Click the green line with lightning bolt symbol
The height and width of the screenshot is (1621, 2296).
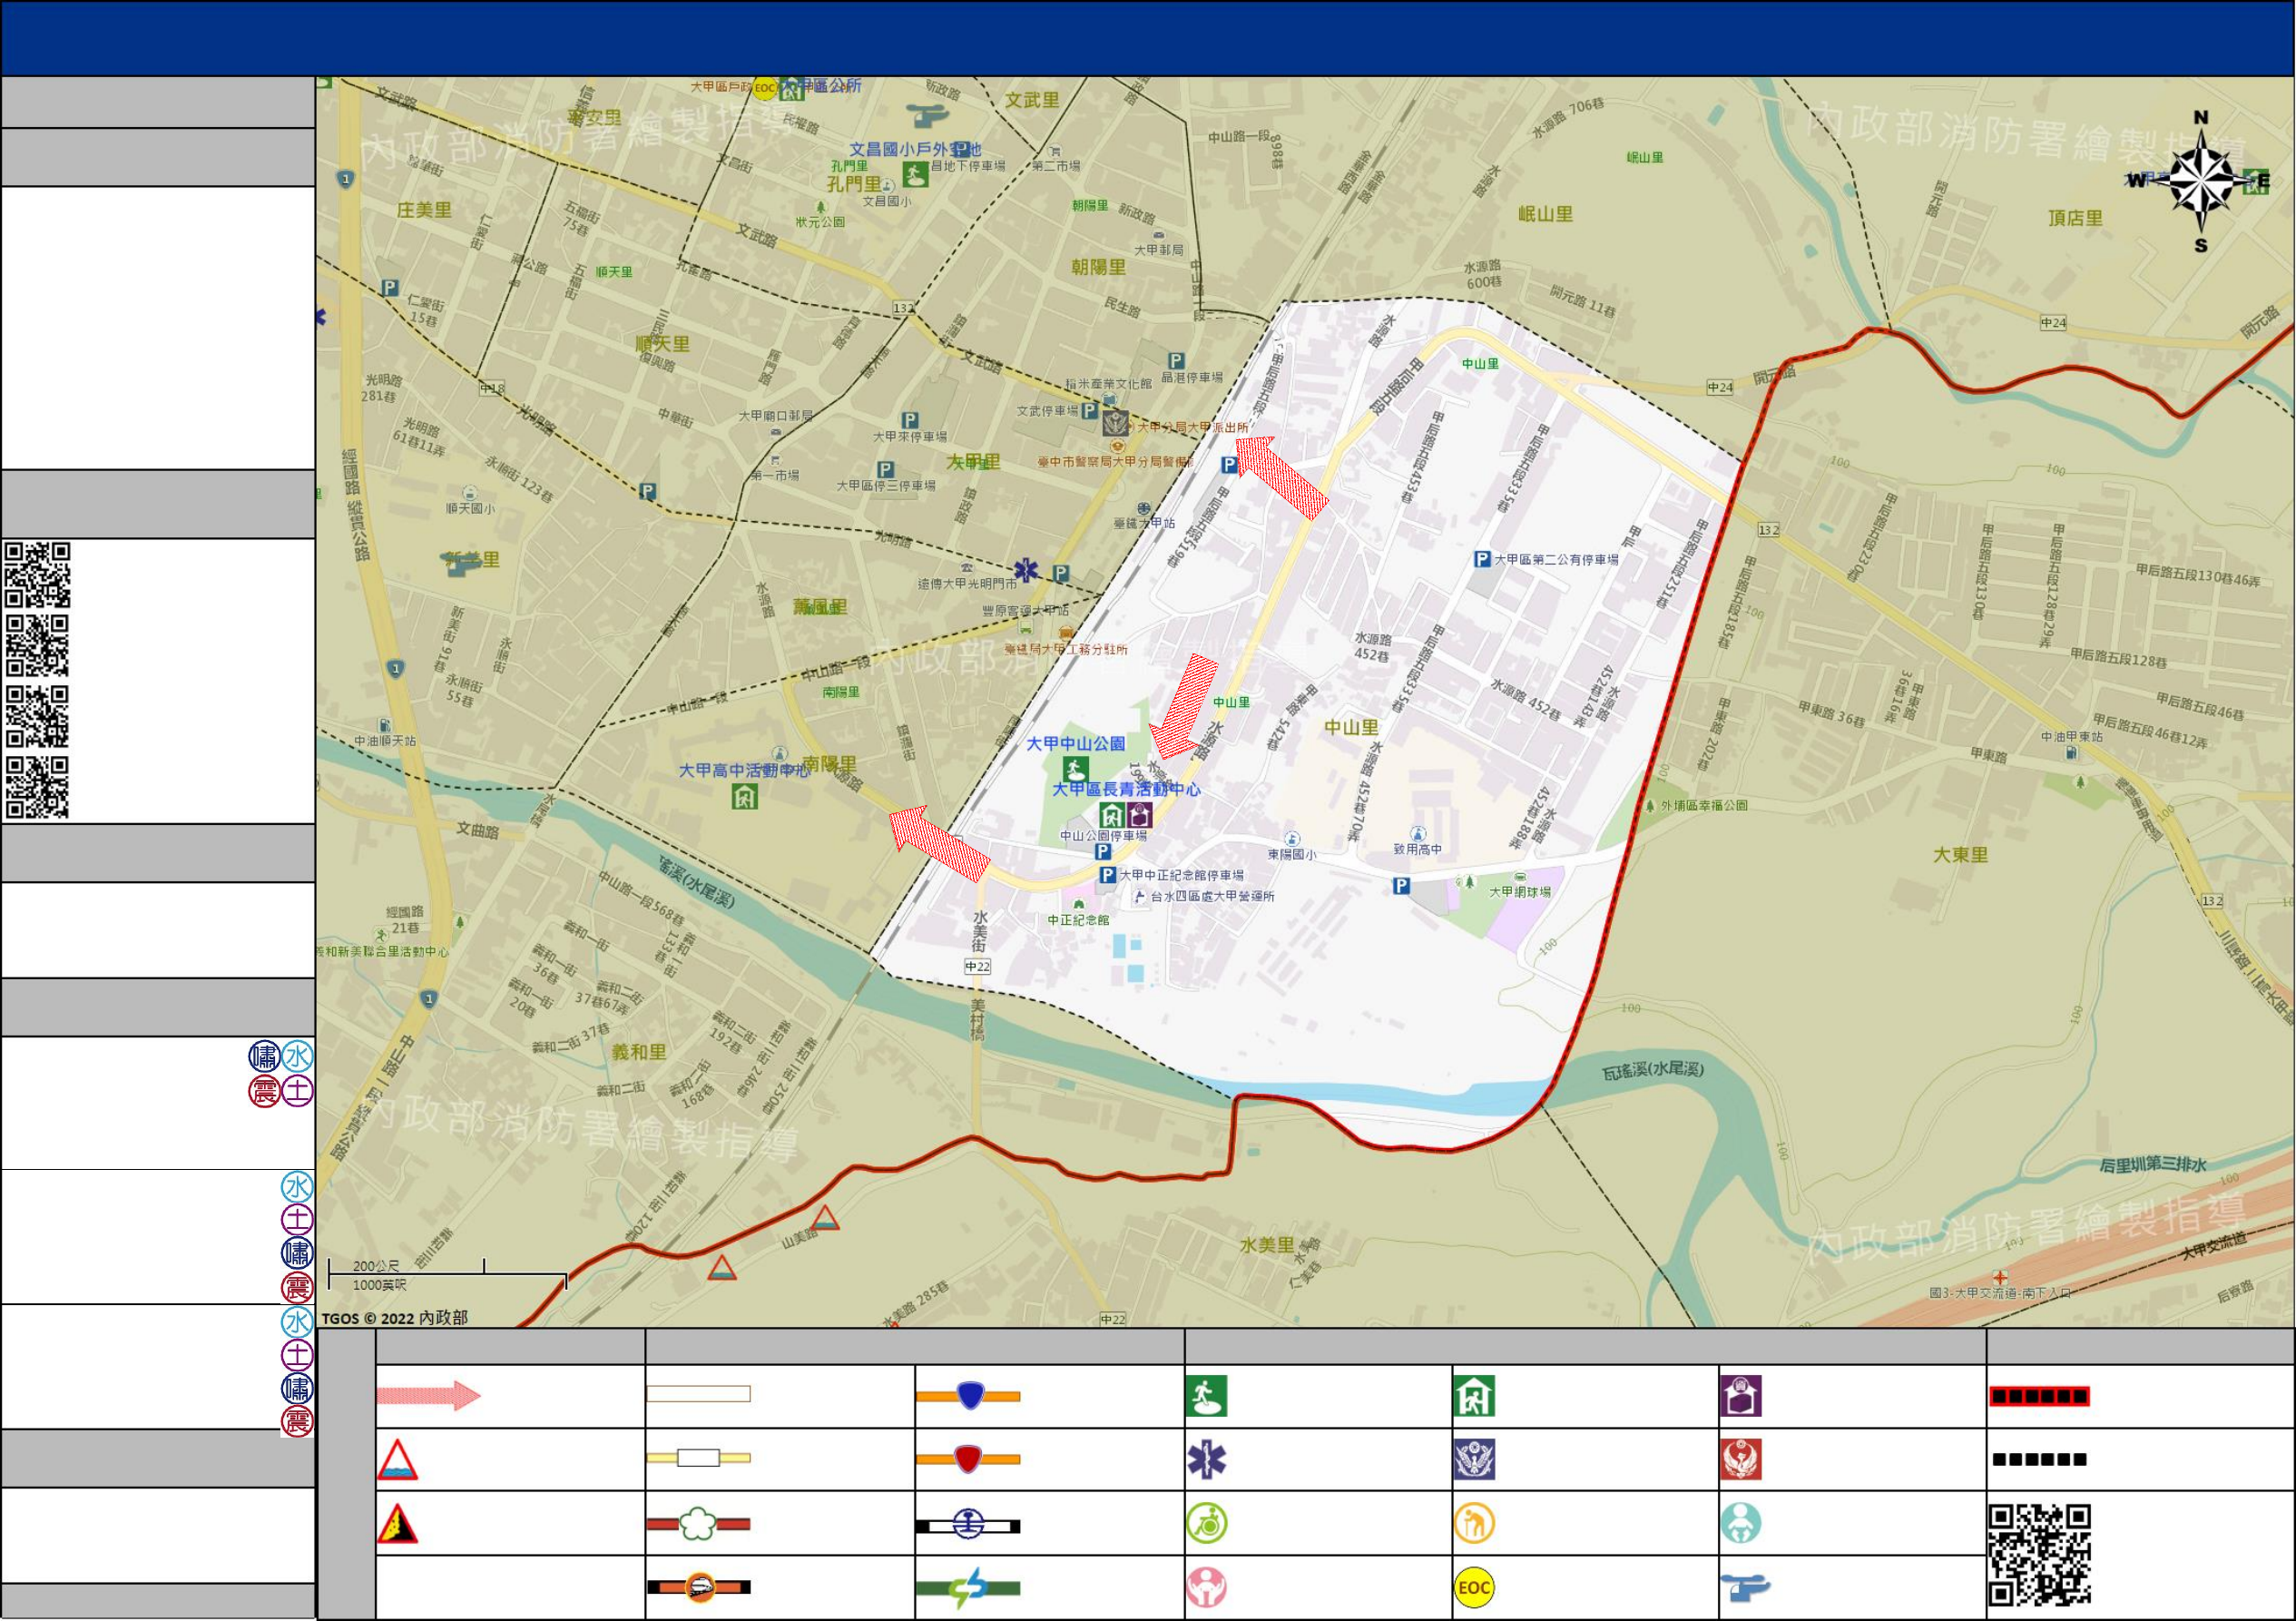click(x=968, y=1588)
